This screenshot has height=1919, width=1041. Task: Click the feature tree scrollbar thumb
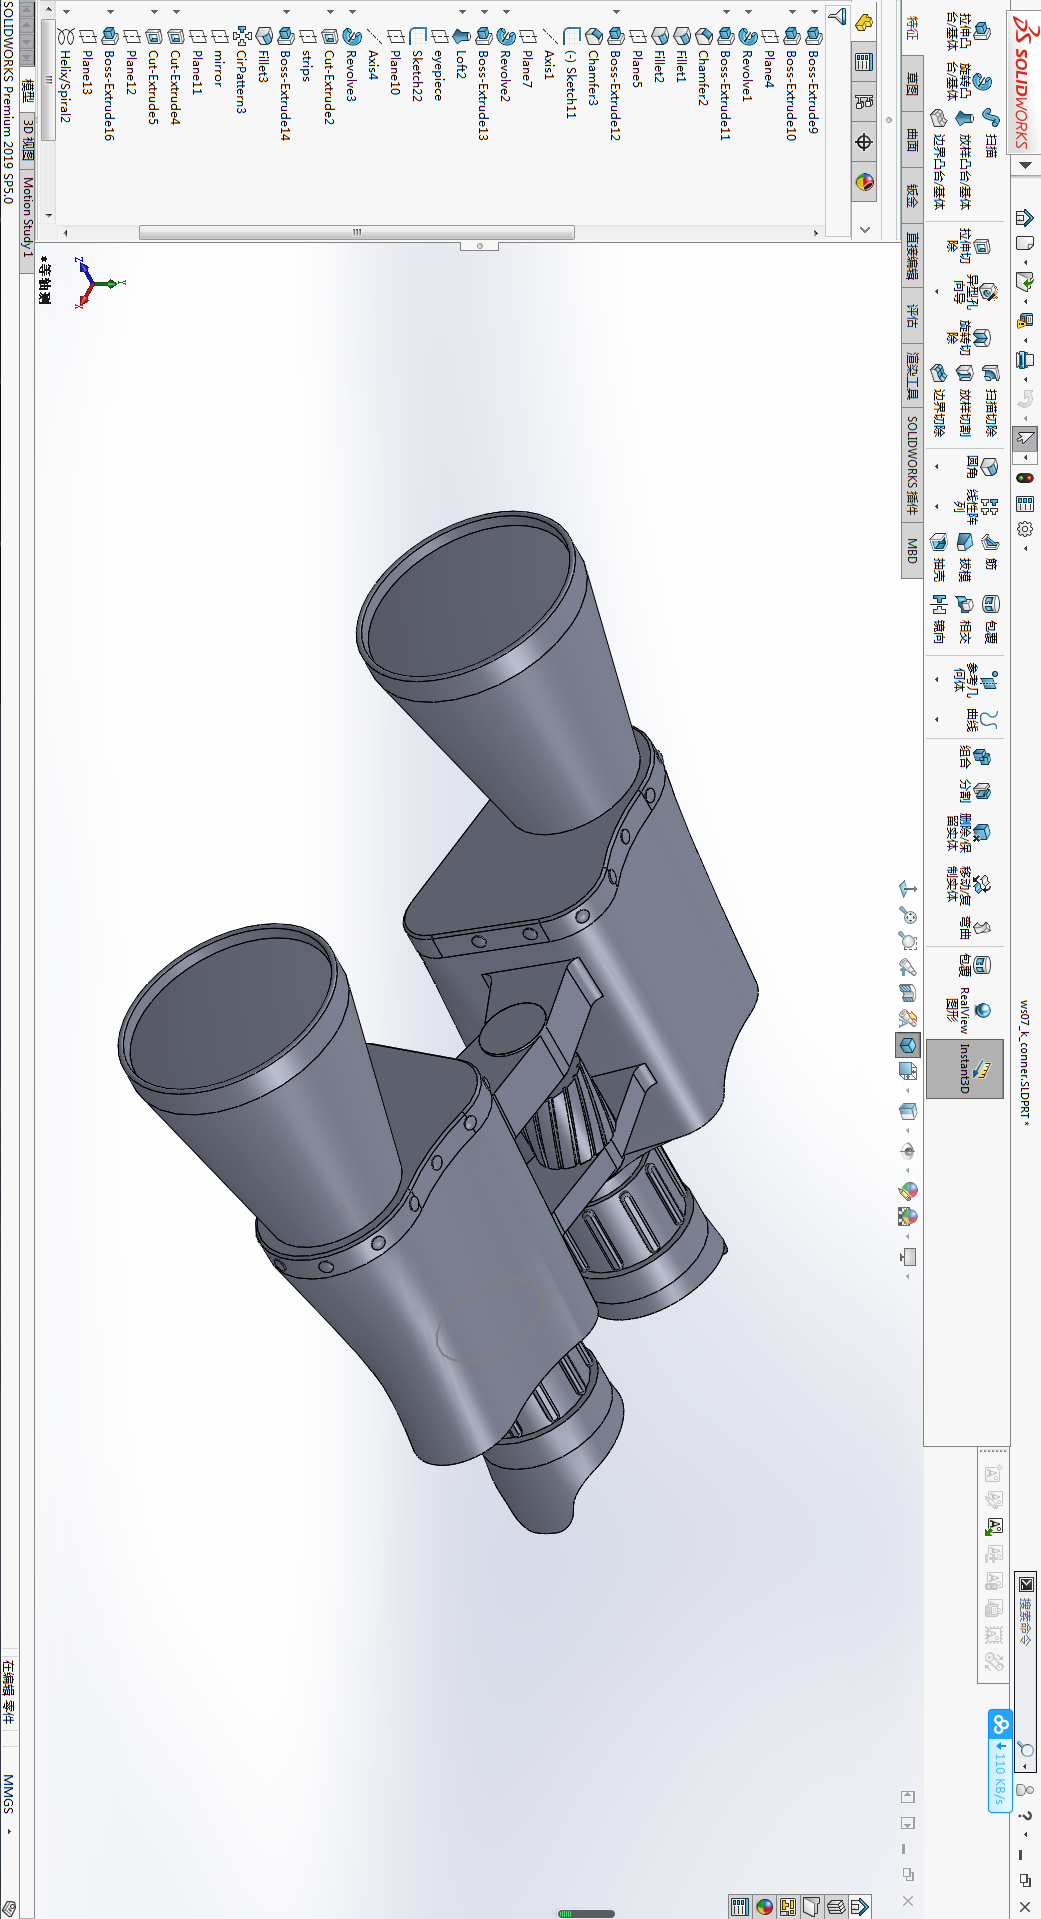click(x=357, y=232)
